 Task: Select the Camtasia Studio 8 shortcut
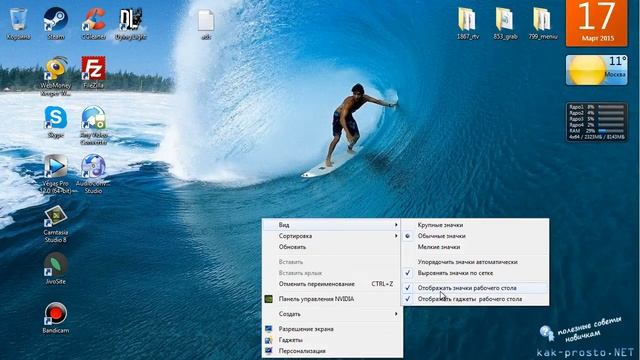point(56,224)
